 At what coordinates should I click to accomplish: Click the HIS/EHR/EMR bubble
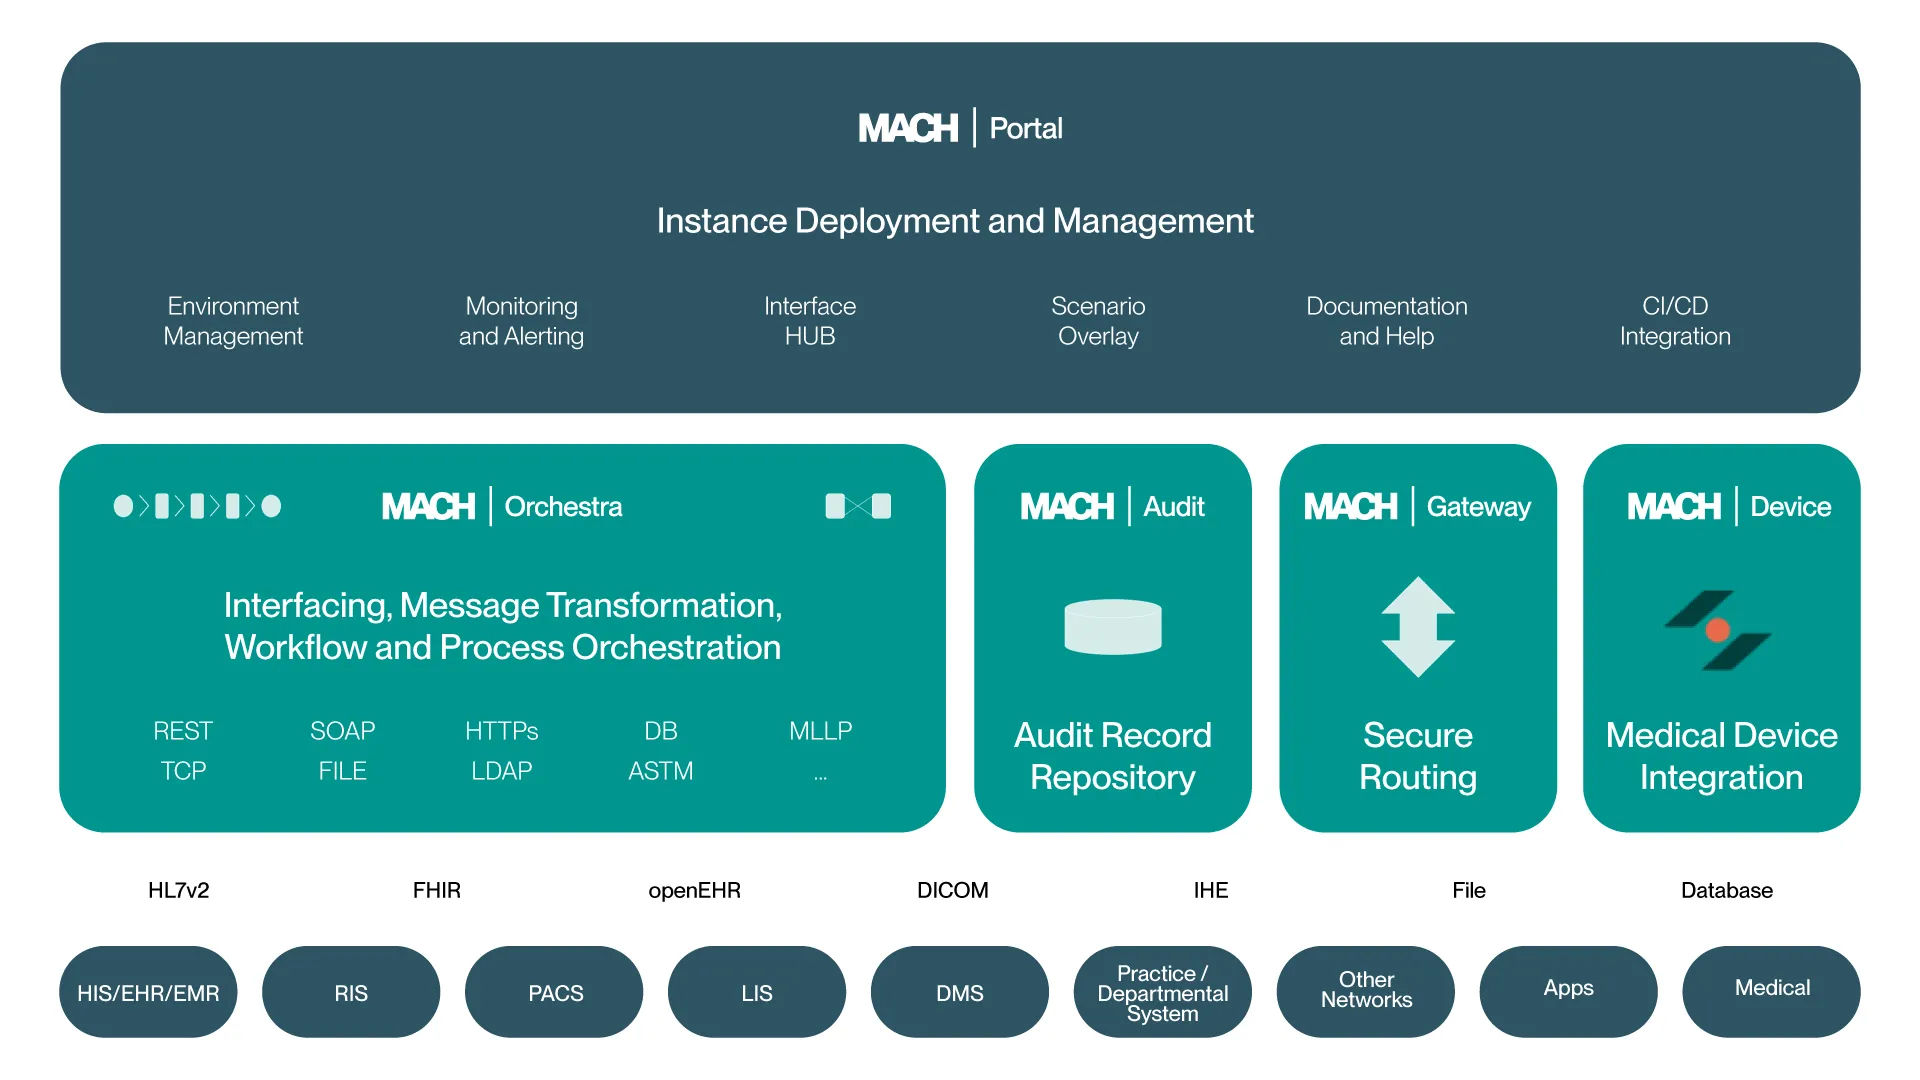coord(148,992)
